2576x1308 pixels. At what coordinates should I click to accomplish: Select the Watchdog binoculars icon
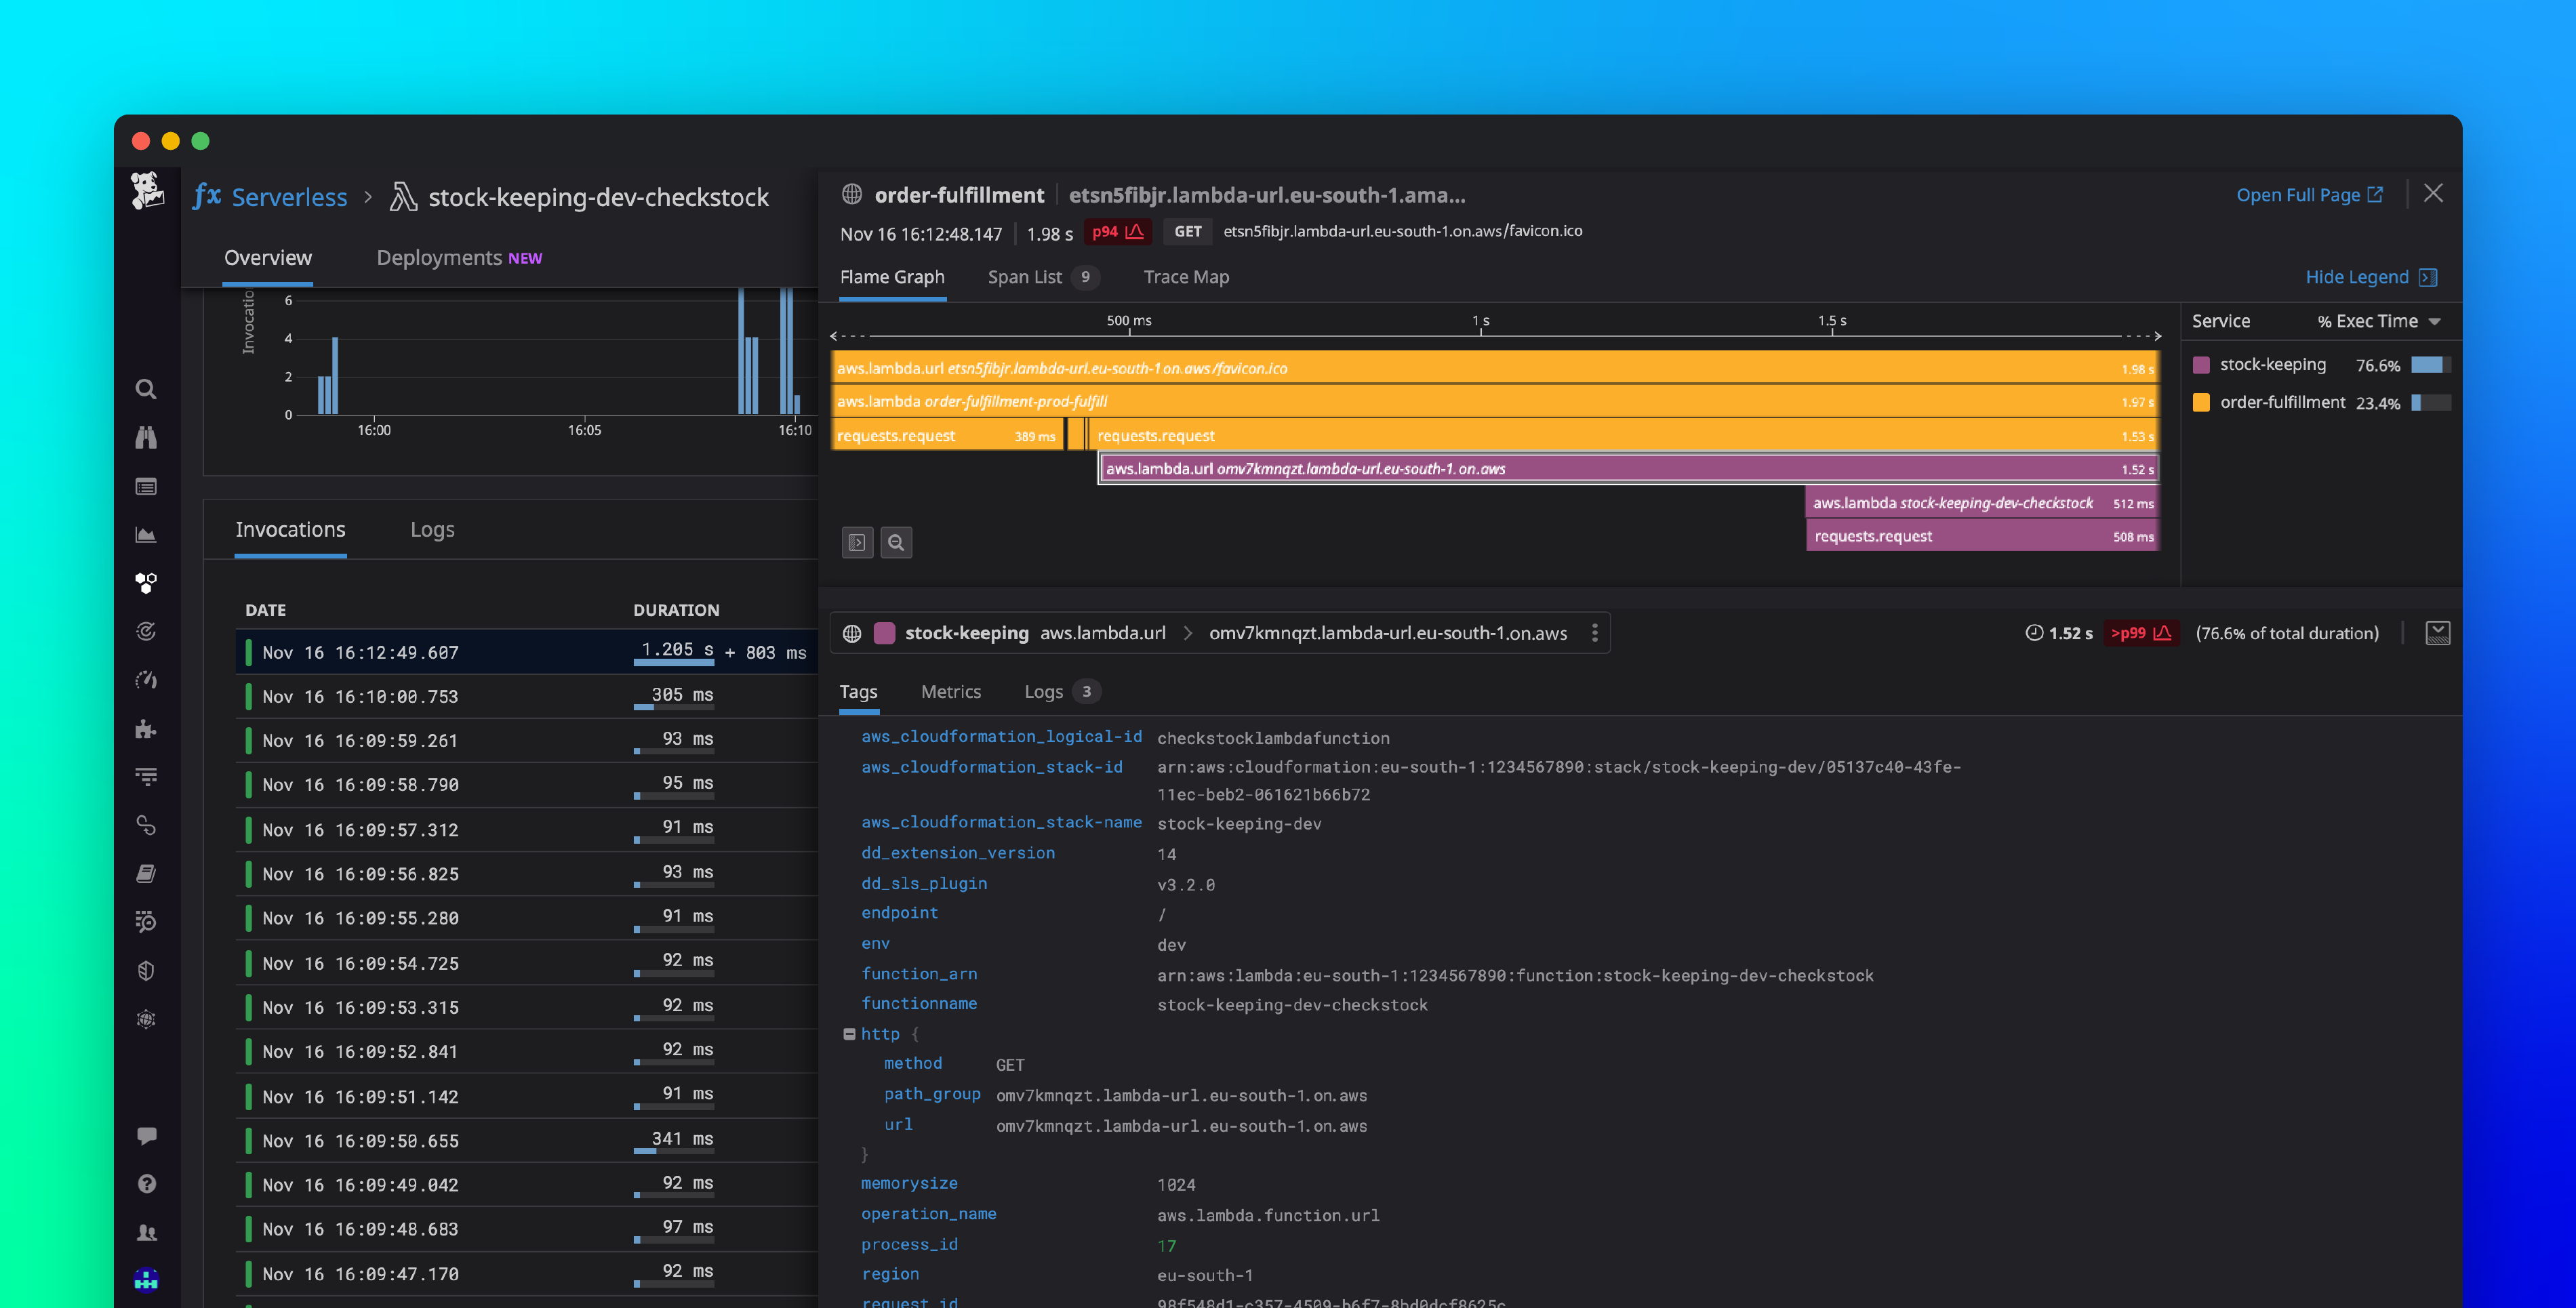coord(146,437)
